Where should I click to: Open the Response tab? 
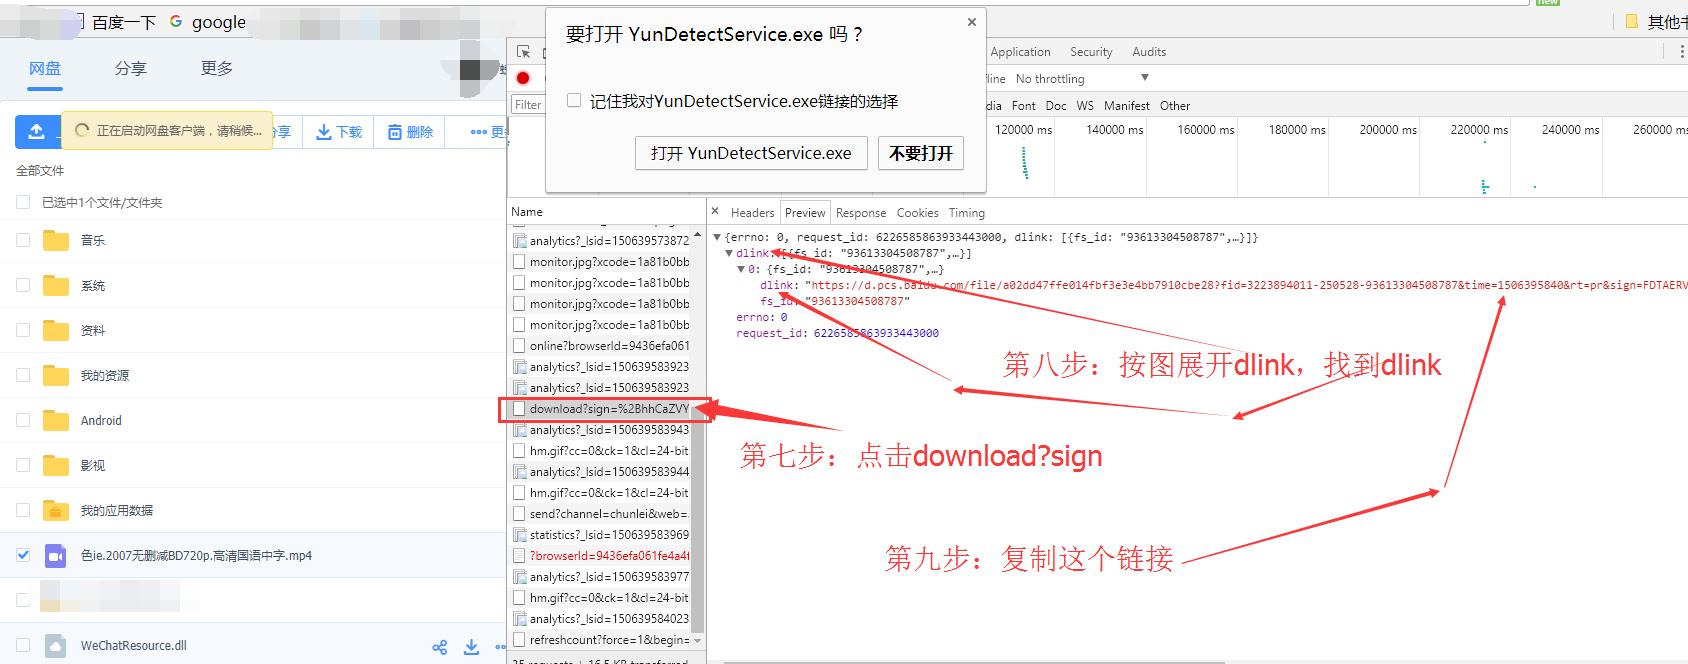tap(861, 212)
